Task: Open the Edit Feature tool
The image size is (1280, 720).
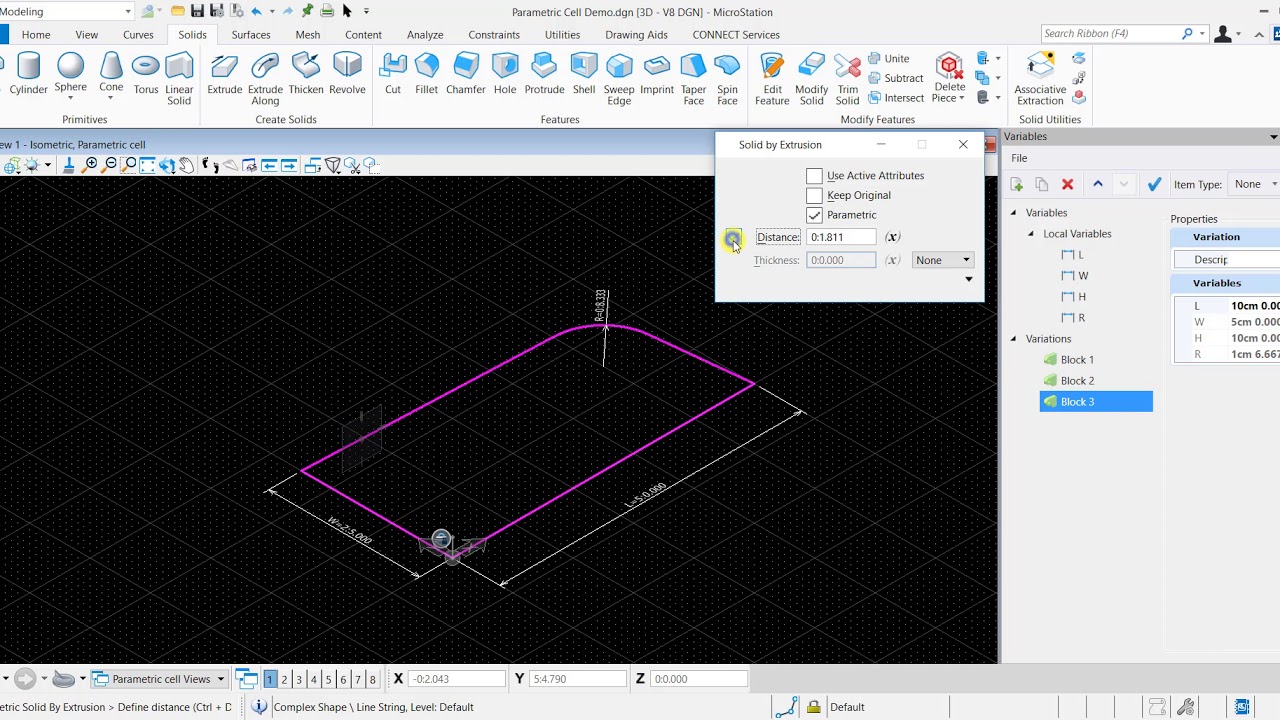Action: click(772, 80)
